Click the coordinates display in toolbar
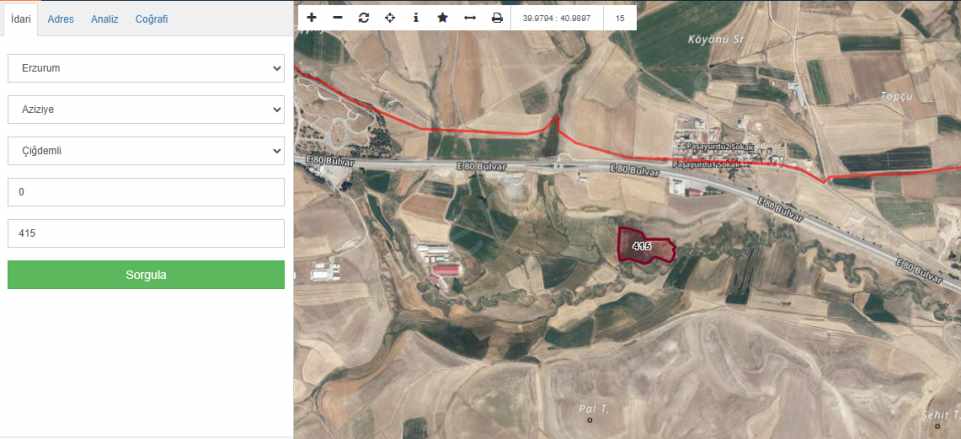The width and height of the screenshot is (961, 439). click(x=557, y=18)
